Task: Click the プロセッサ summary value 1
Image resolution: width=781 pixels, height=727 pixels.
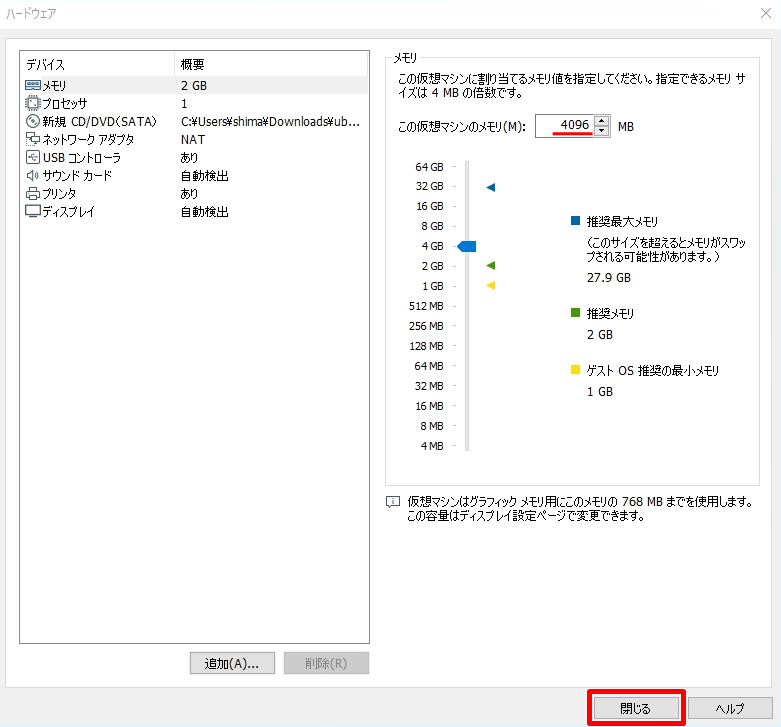Action: pyautogui.click(x=184, y=104)
